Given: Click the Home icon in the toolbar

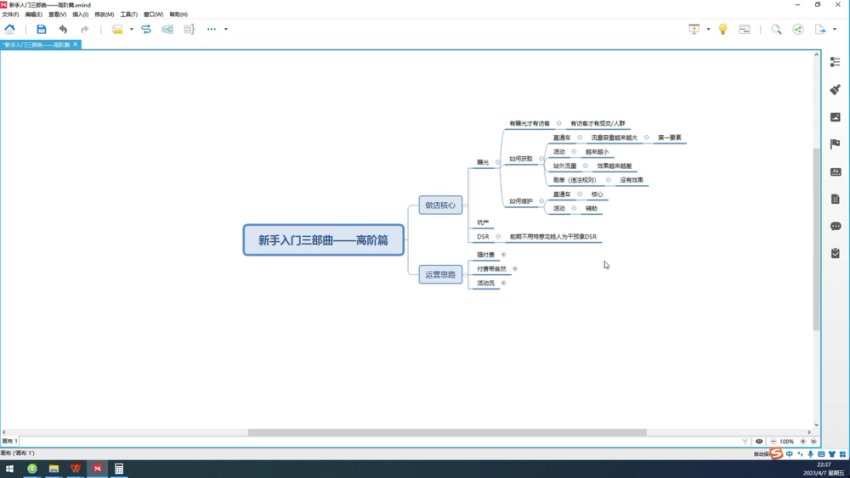Looking at the screenshot, I should [10, 30].
